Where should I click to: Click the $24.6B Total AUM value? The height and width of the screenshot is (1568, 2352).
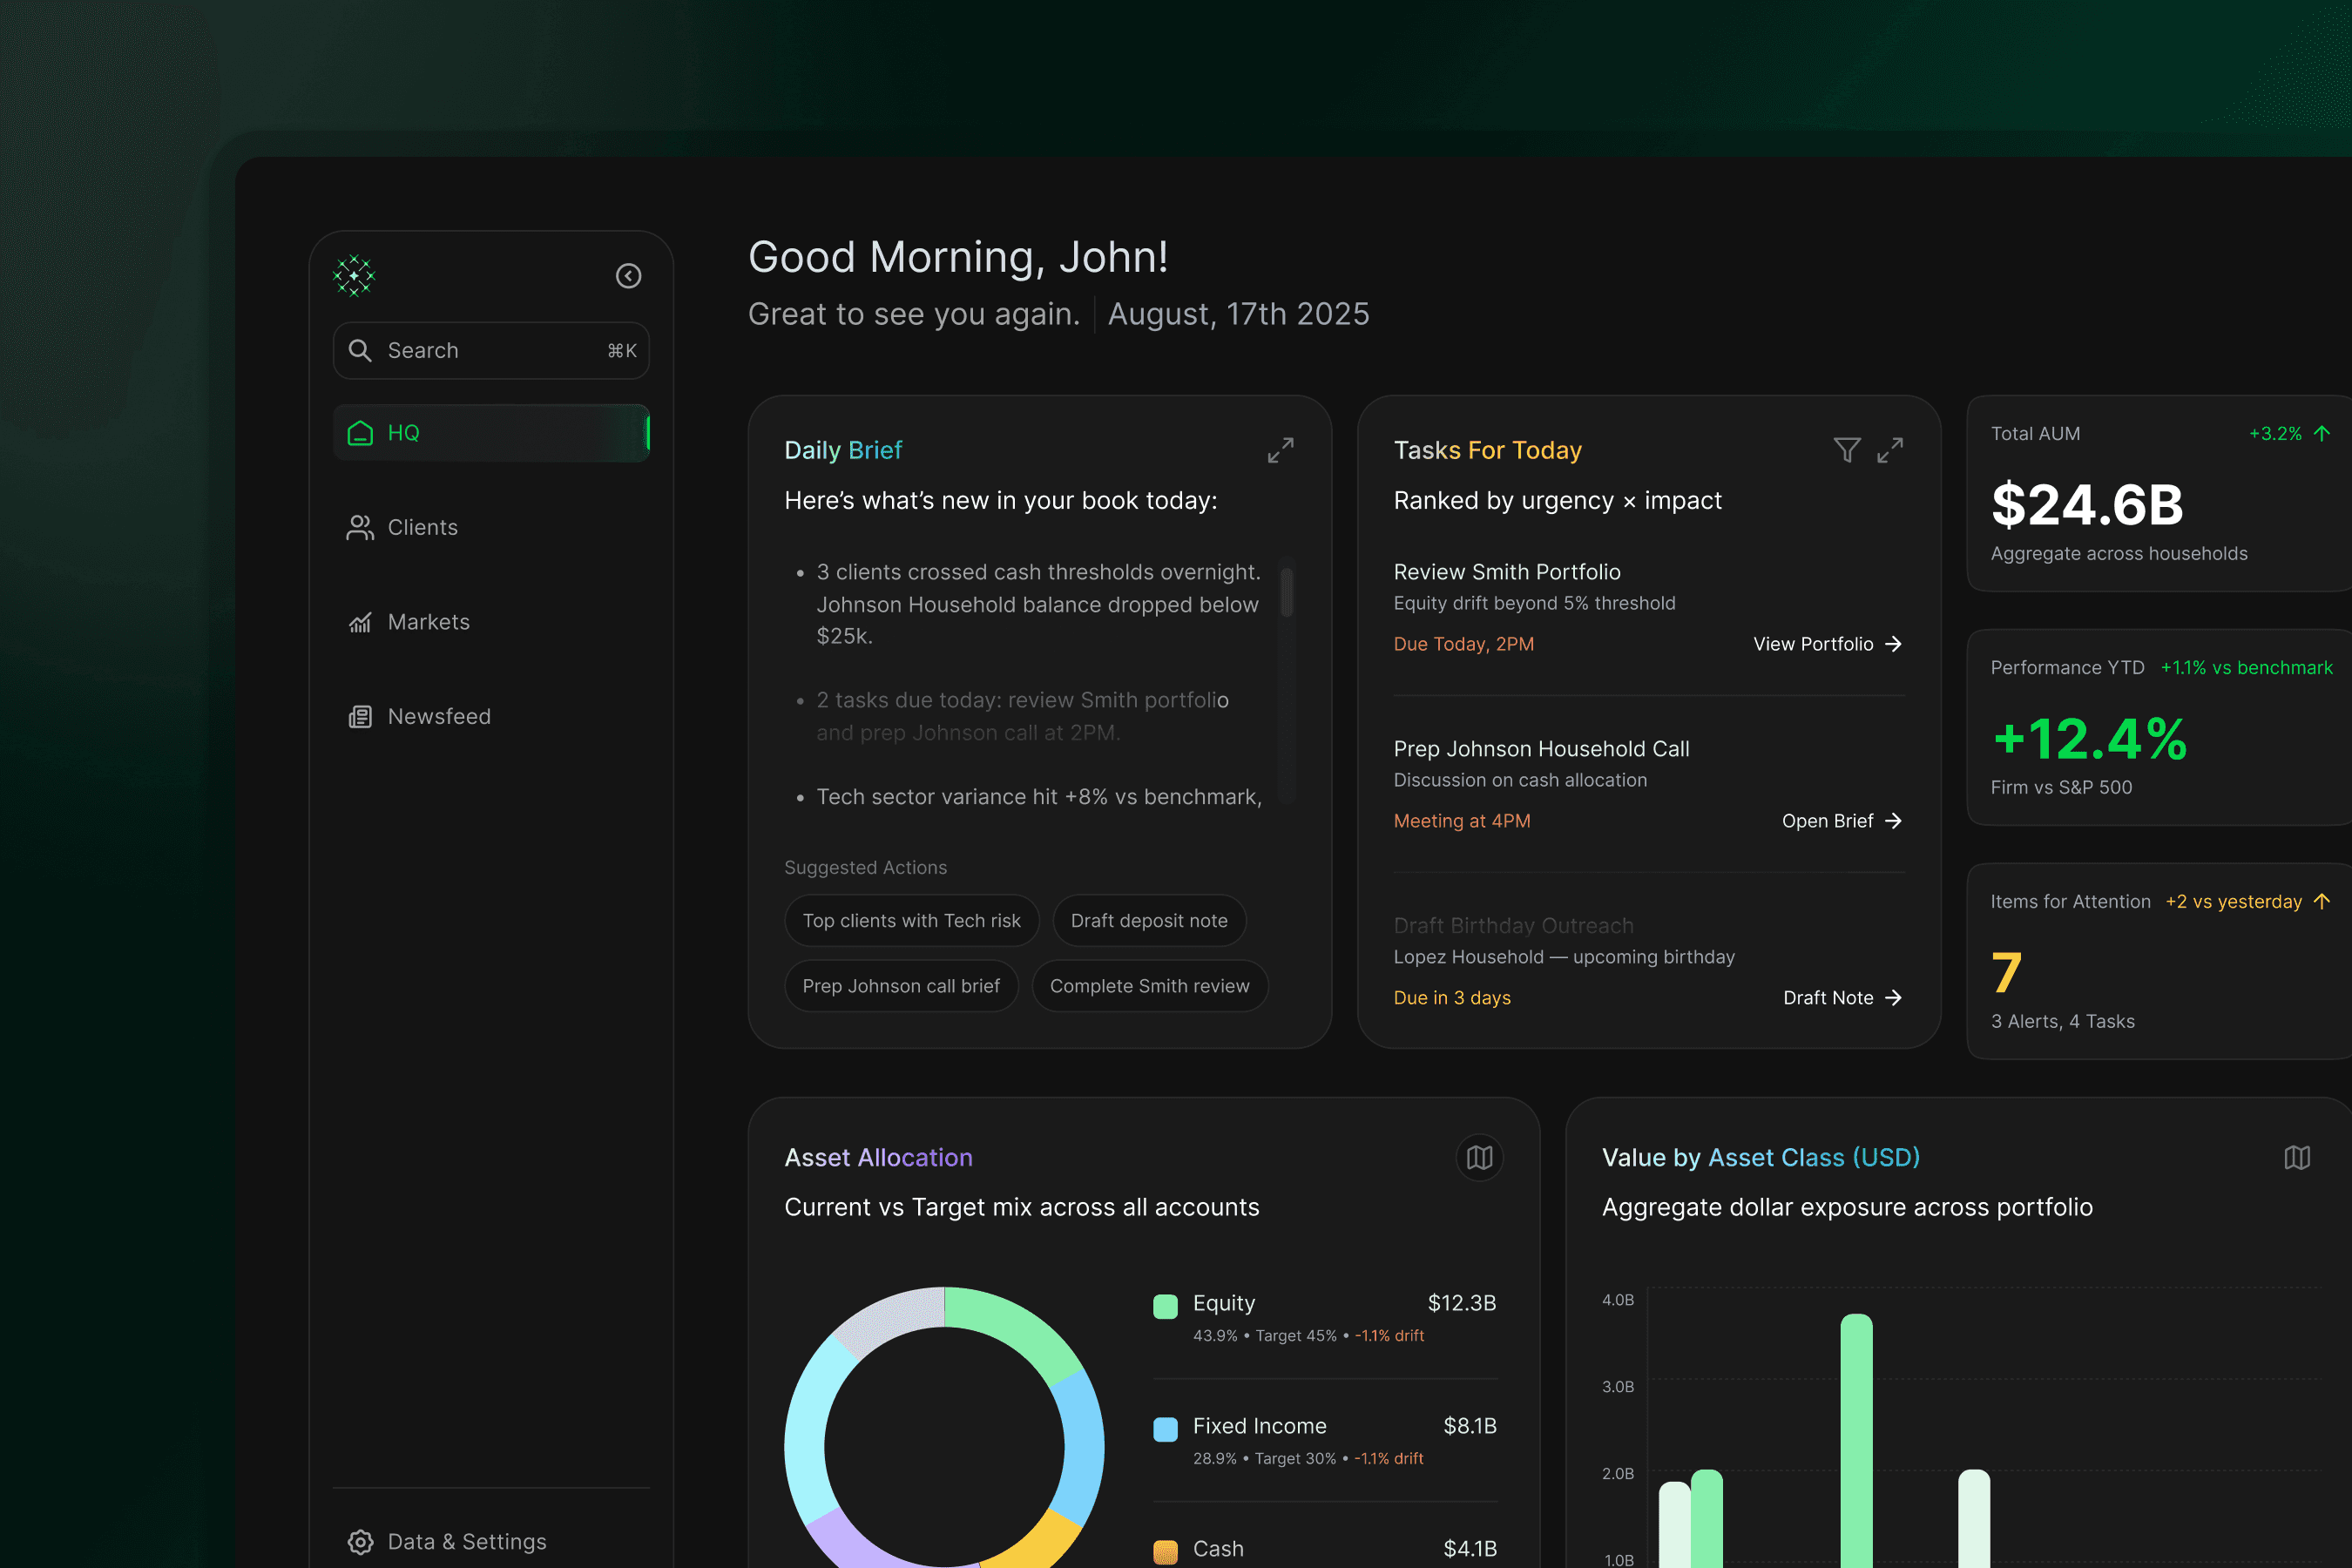tap(2087, 505)
